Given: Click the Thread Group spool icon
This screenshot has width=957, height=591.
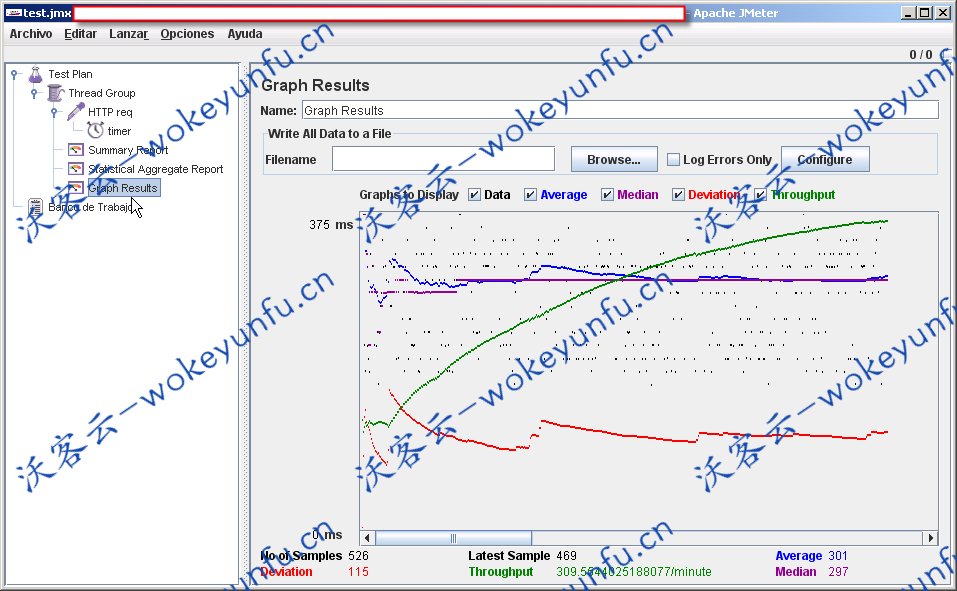Looking at the screenshot, I should pyautogui.click(x=56, y=93).
